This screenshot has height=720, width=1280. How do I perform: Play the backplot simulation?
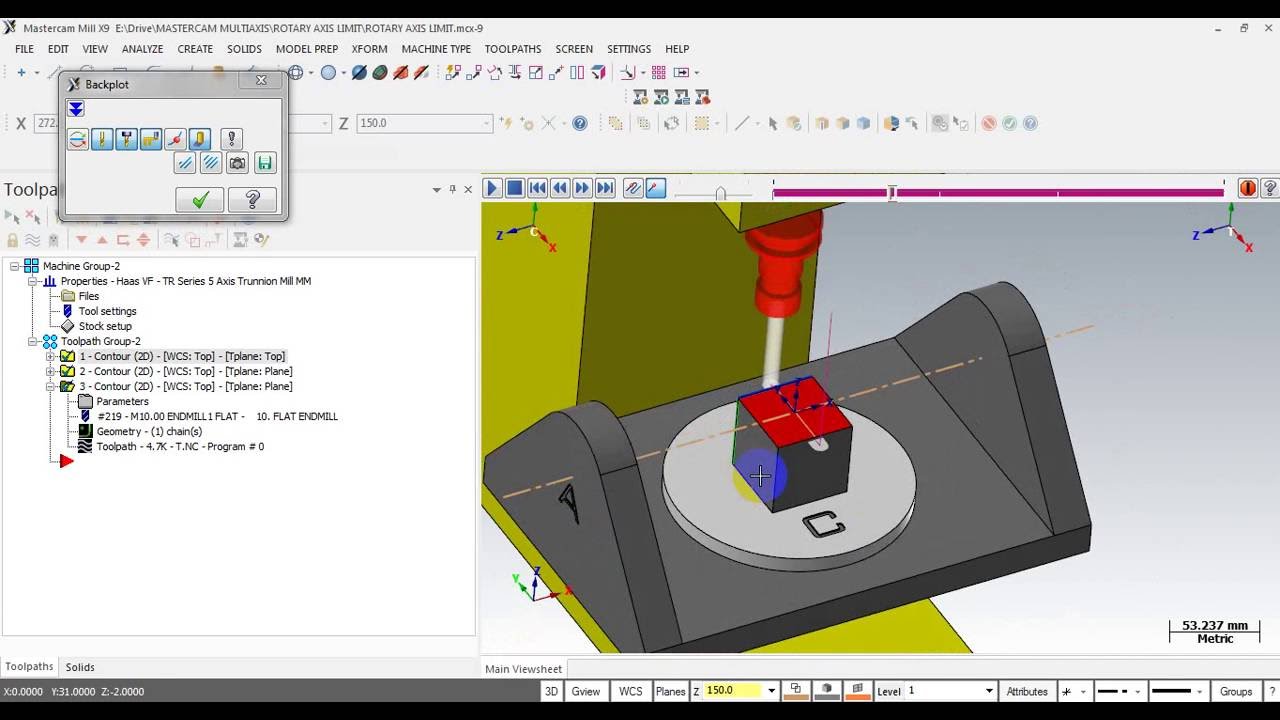492,188
